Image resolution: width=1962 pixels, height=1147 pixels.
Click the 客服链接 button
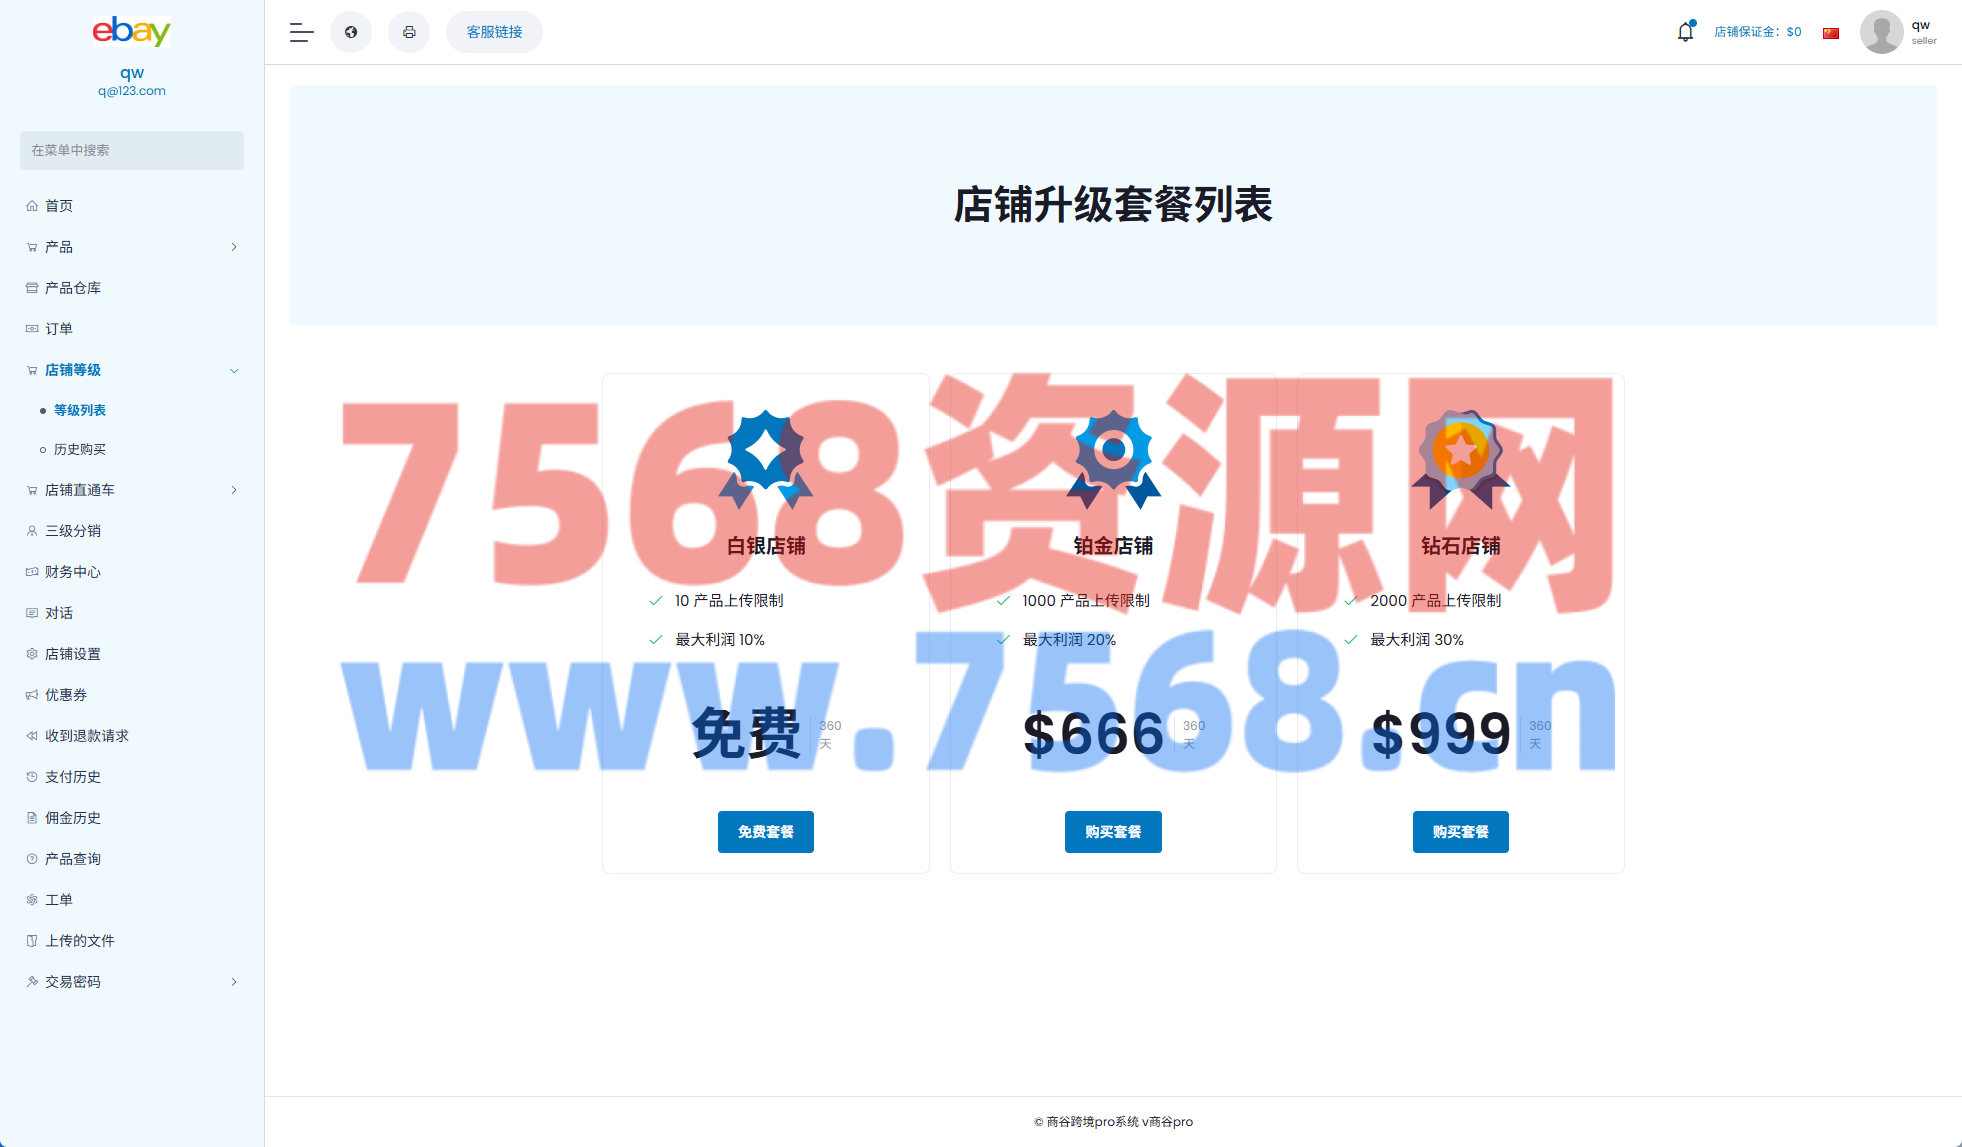pos(494,32)
